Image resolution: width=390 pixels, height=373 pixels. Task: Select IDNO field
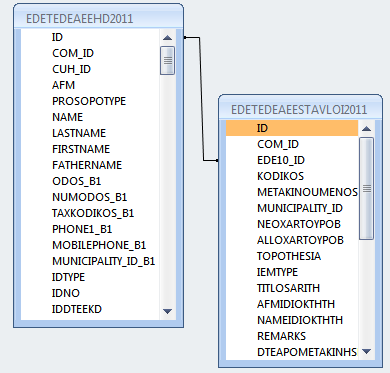(x=90, y=293)
